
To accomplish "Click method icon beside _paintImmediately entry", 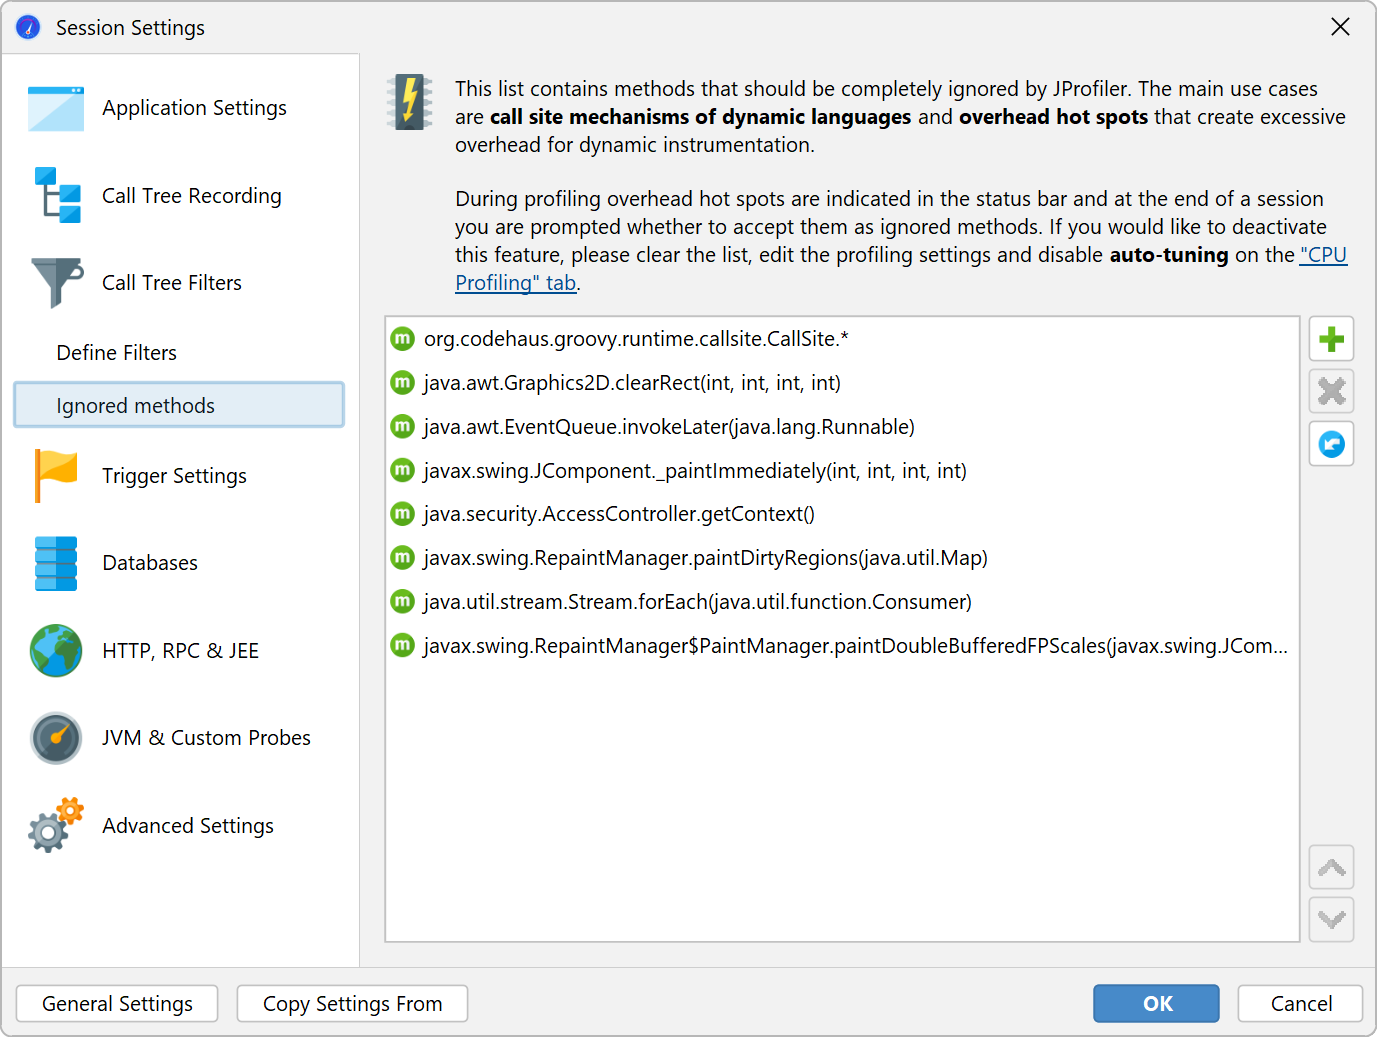I will click(402, 470).
